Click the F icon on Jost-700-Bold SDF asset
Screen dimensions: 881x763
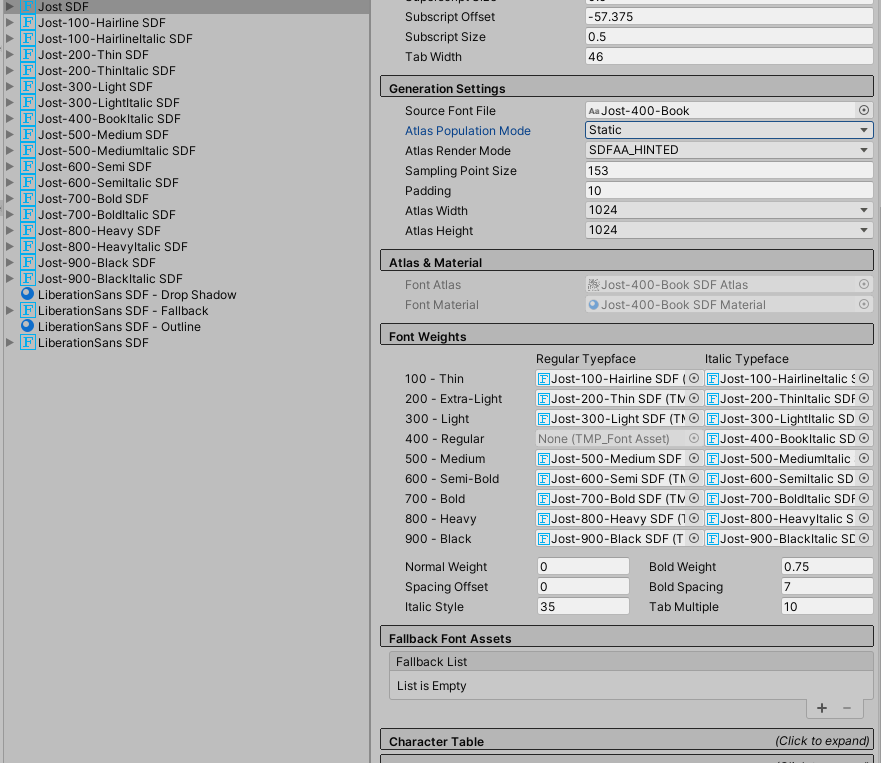click(27, 198)
